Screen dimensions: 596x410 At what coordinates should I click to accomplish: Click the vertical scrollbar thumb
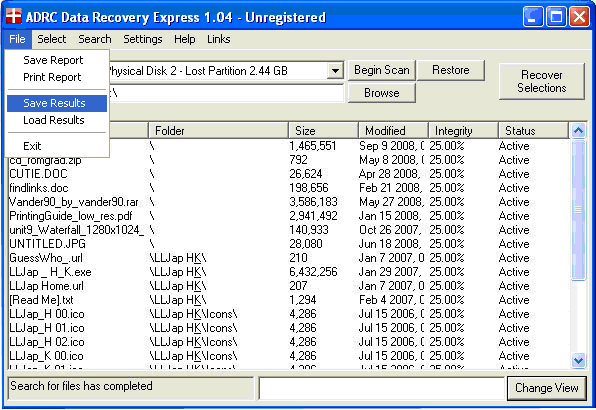578,210
